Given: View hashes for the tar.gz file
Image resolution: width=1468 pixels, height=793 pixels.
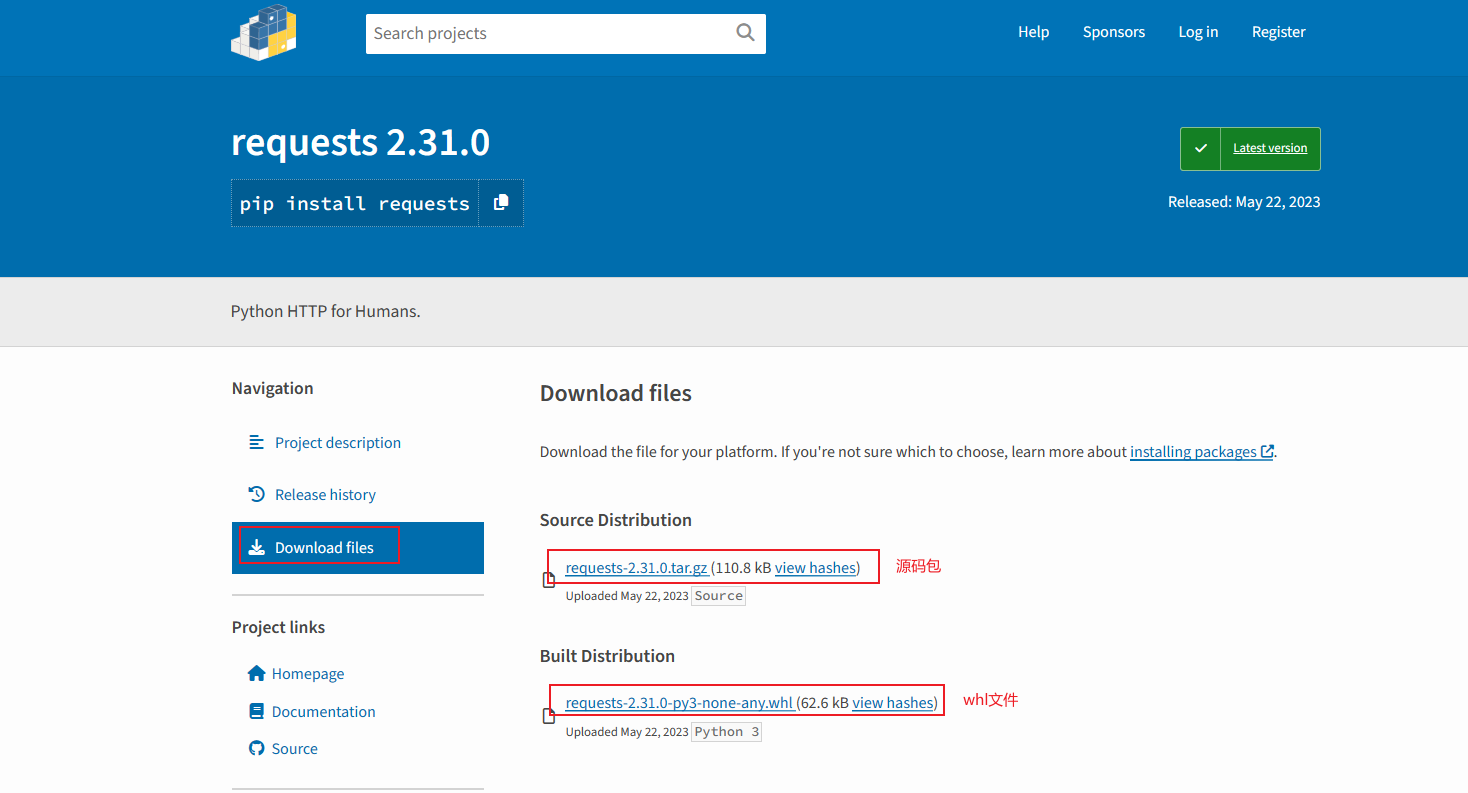Looking at the screenshot, I should click(815, 567).
